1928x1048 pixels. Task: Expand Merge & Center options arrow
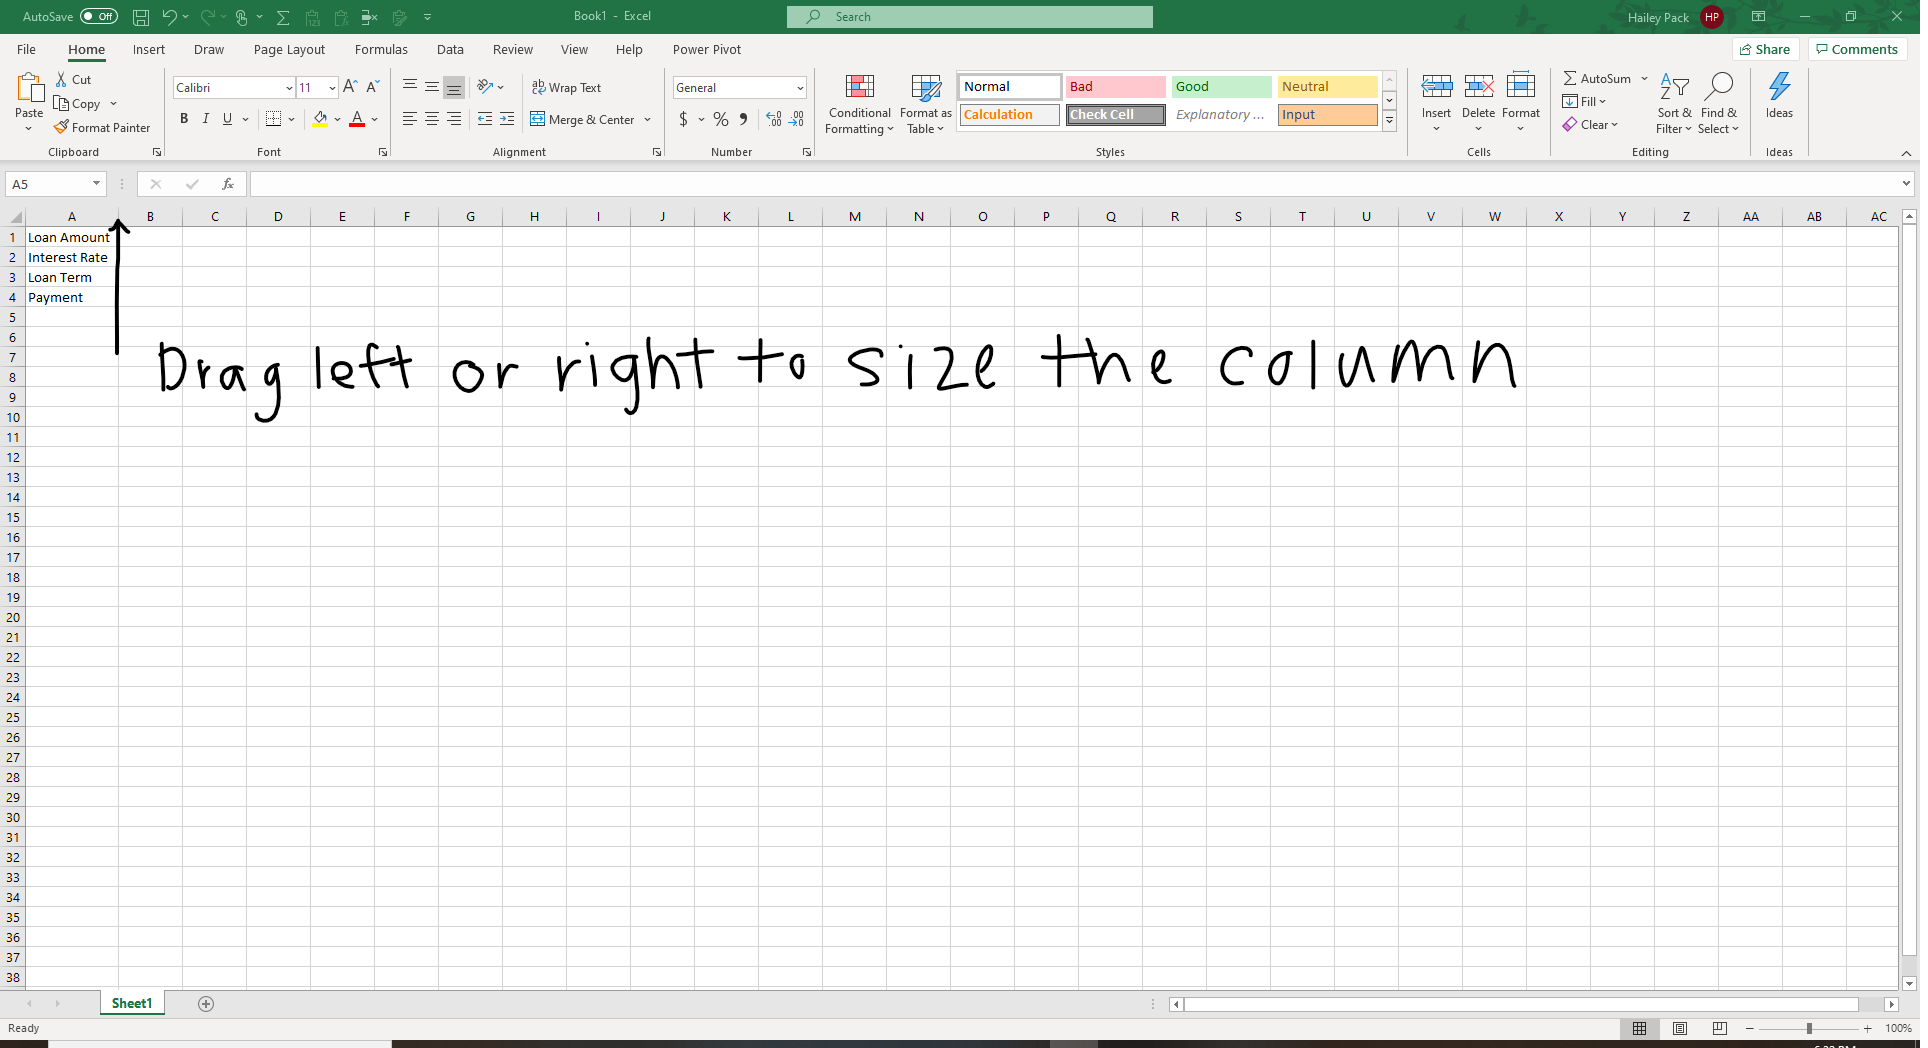(x=648, y=120)
